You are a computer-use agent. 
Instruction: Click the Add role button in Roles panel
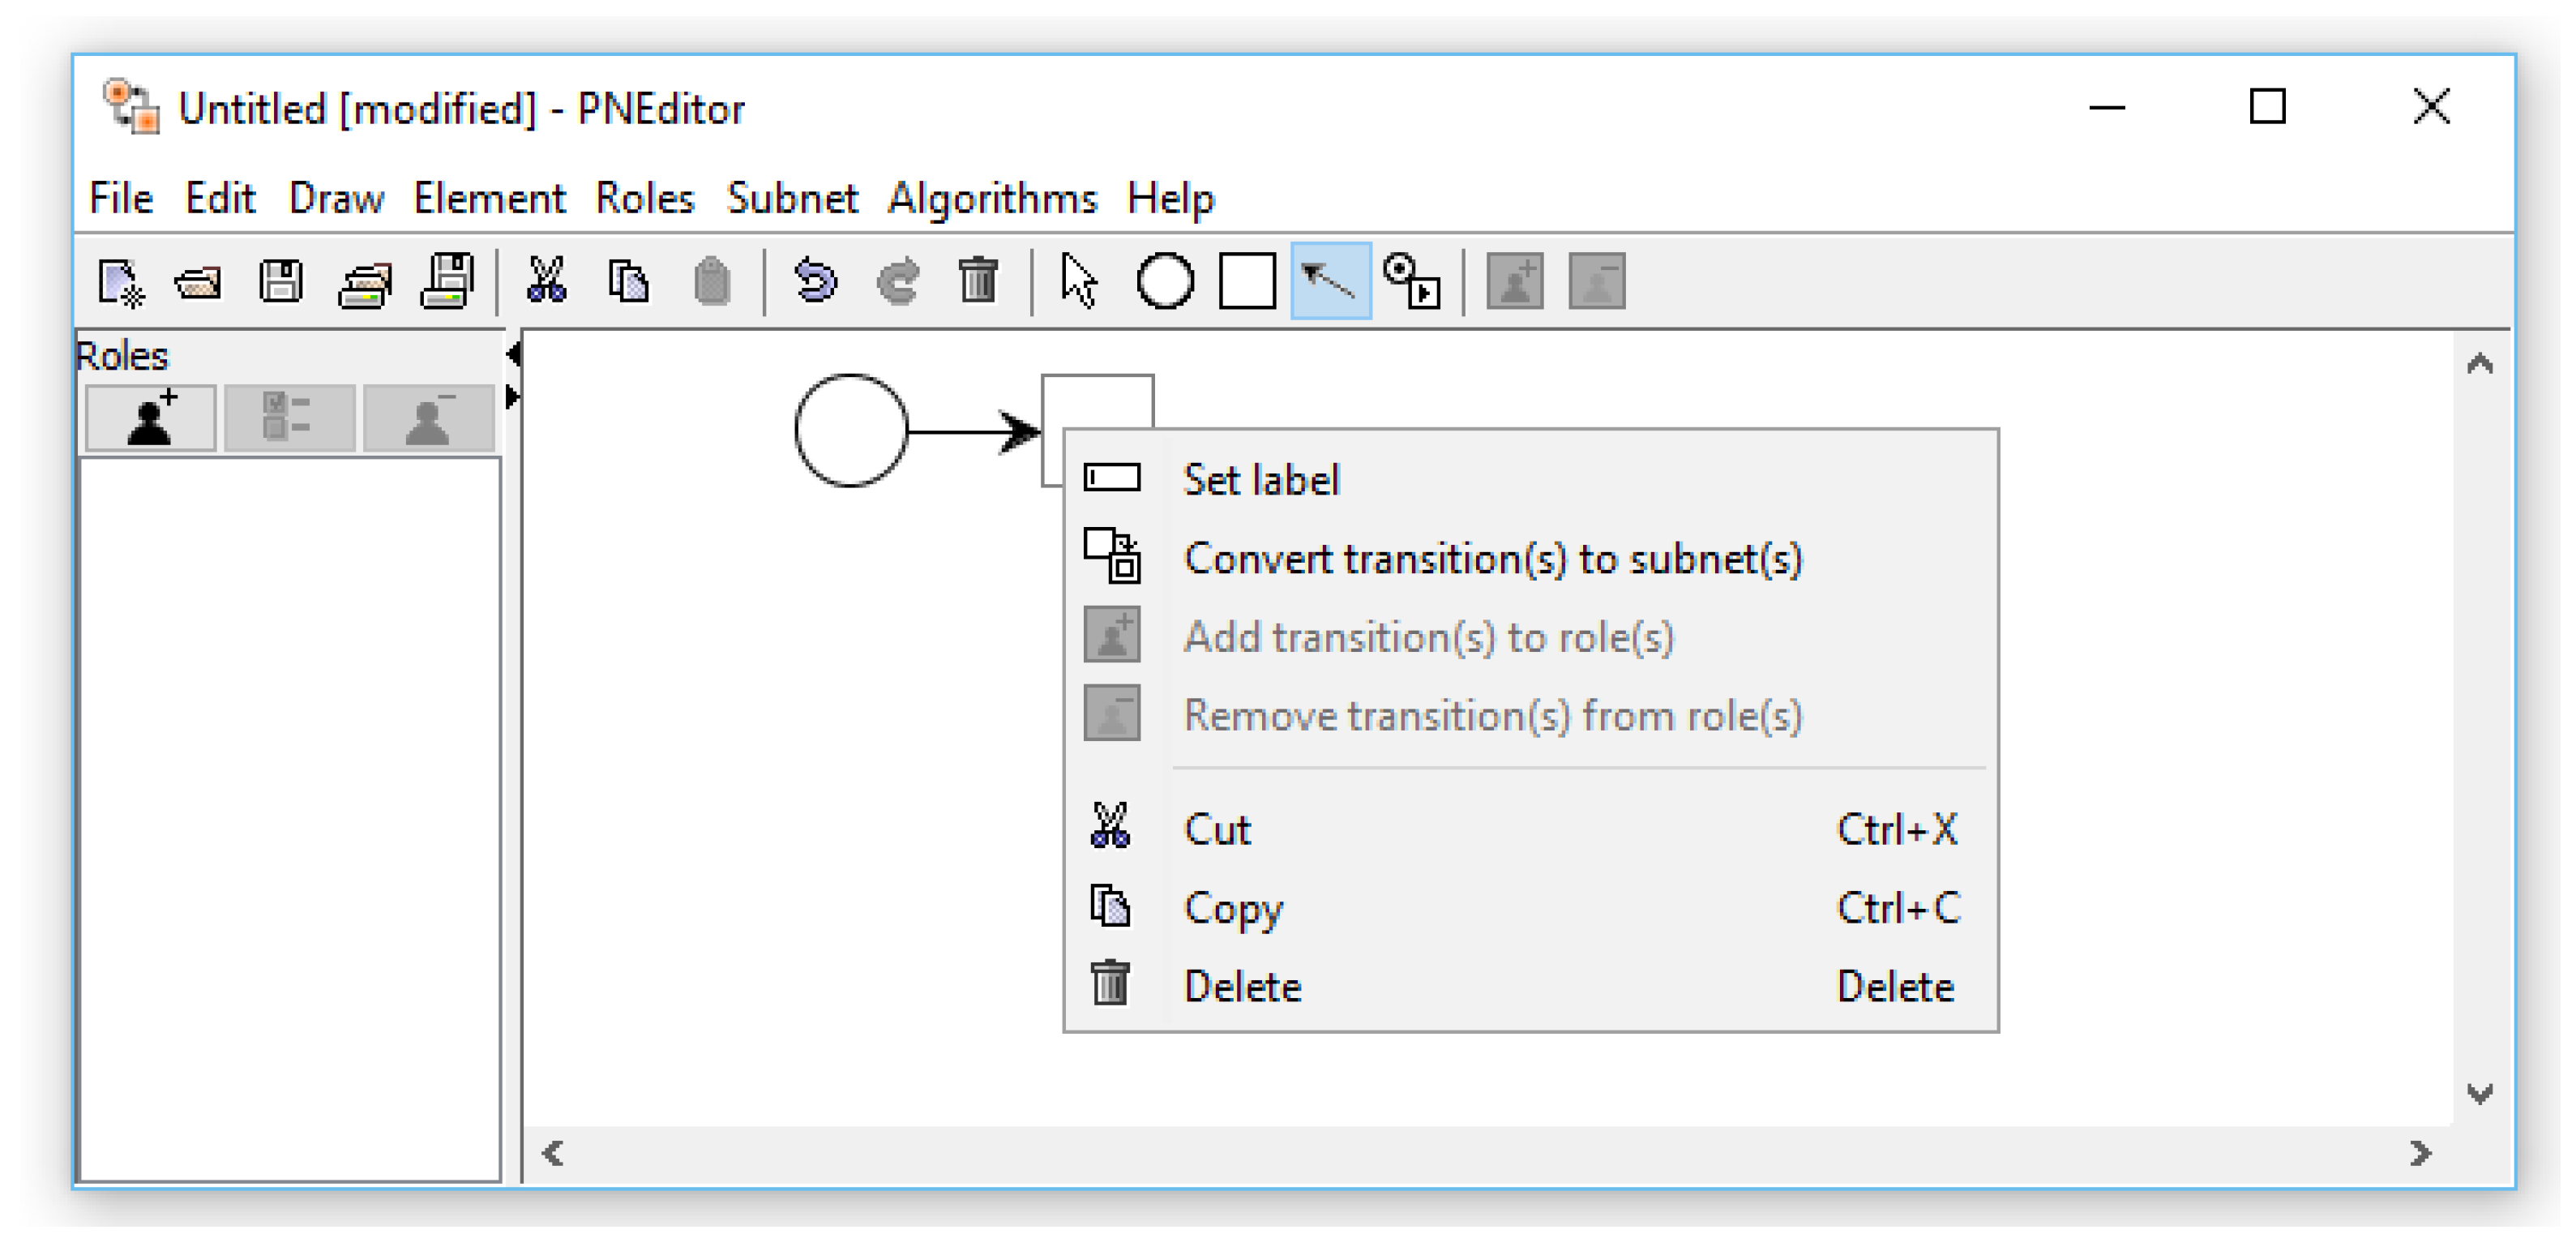[x=151, y=418]
